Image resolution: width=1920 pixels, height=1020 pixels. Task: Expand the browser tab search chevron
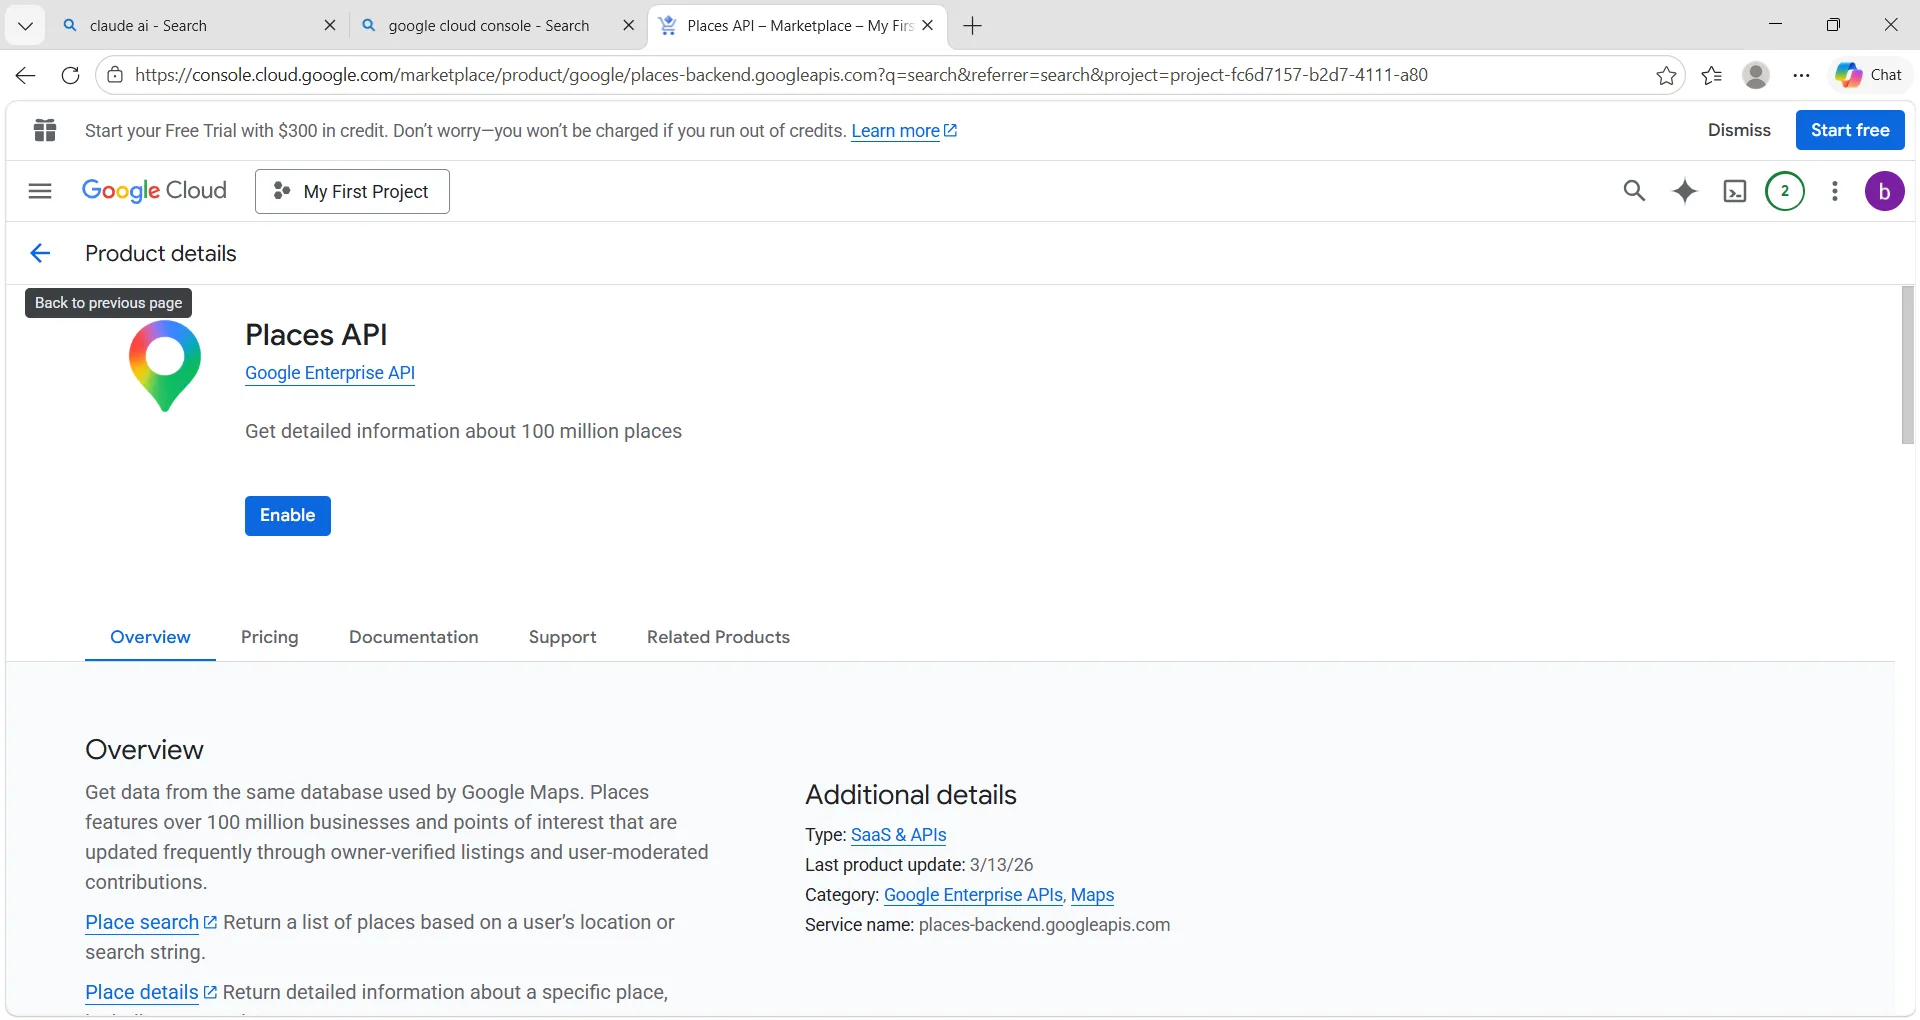(x=25, y=26)
